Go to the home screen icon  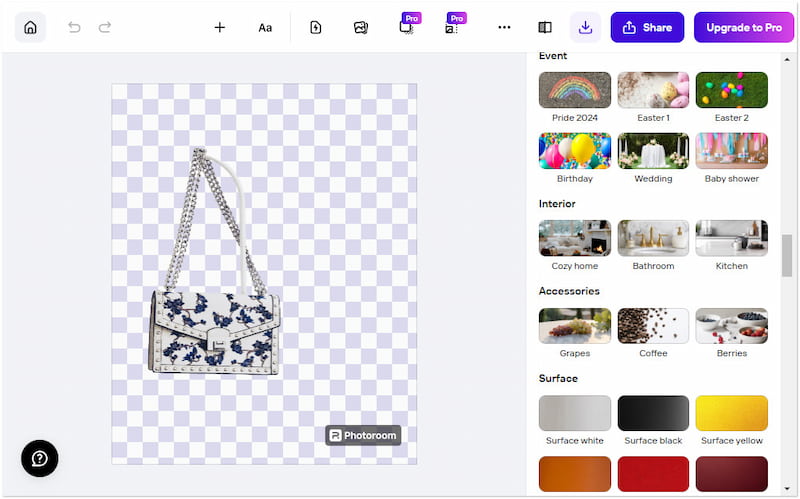tap(30, 27)
